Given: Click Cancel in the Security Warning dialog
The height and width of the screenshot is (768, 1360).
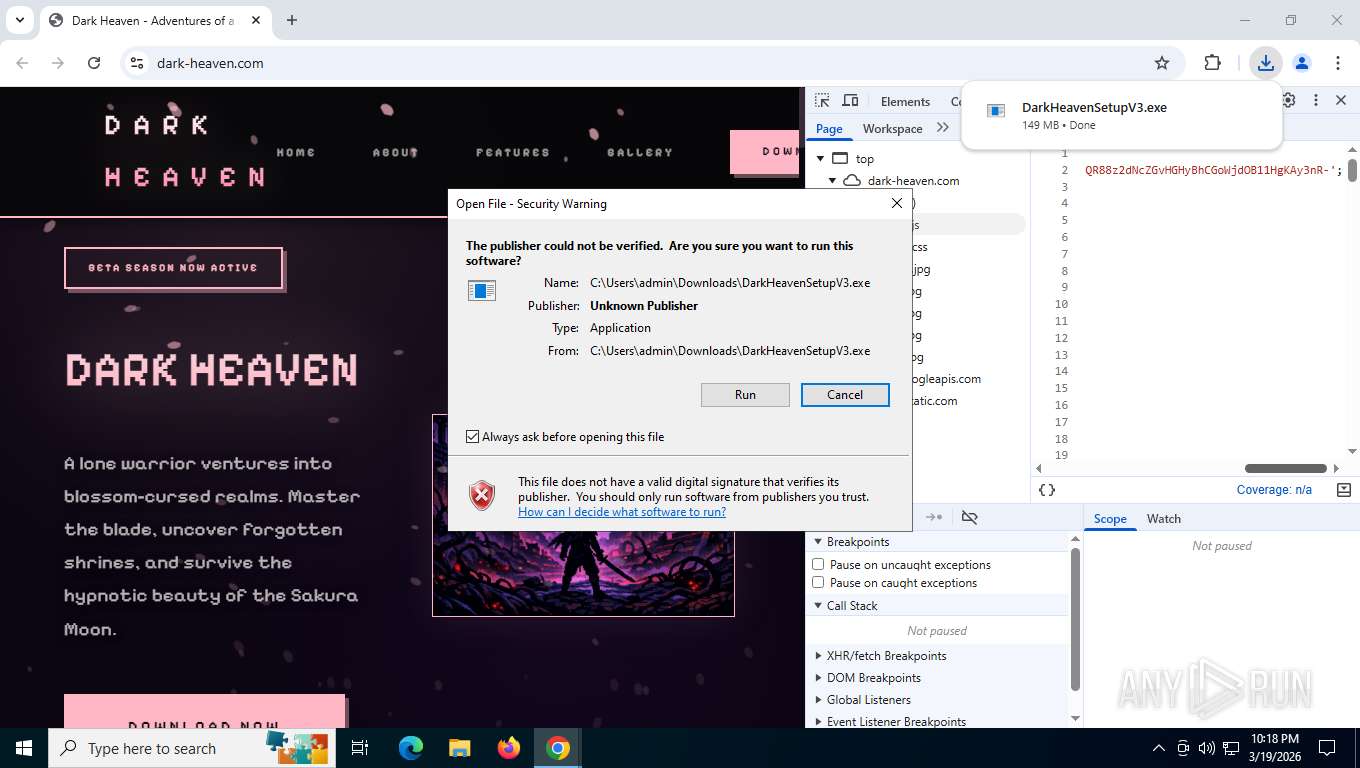Looking at the screenshot, I should pos(845,395).
